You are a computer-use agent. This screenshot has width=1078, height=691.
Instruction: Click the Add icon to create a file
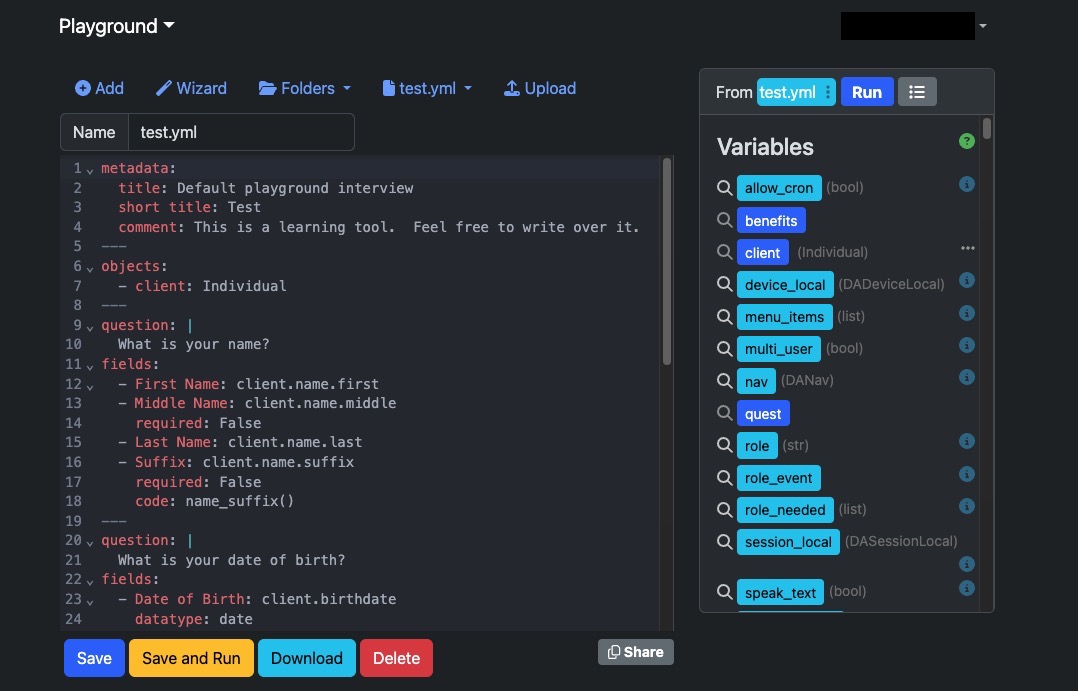pyautogui.click(x=82, y=88)
